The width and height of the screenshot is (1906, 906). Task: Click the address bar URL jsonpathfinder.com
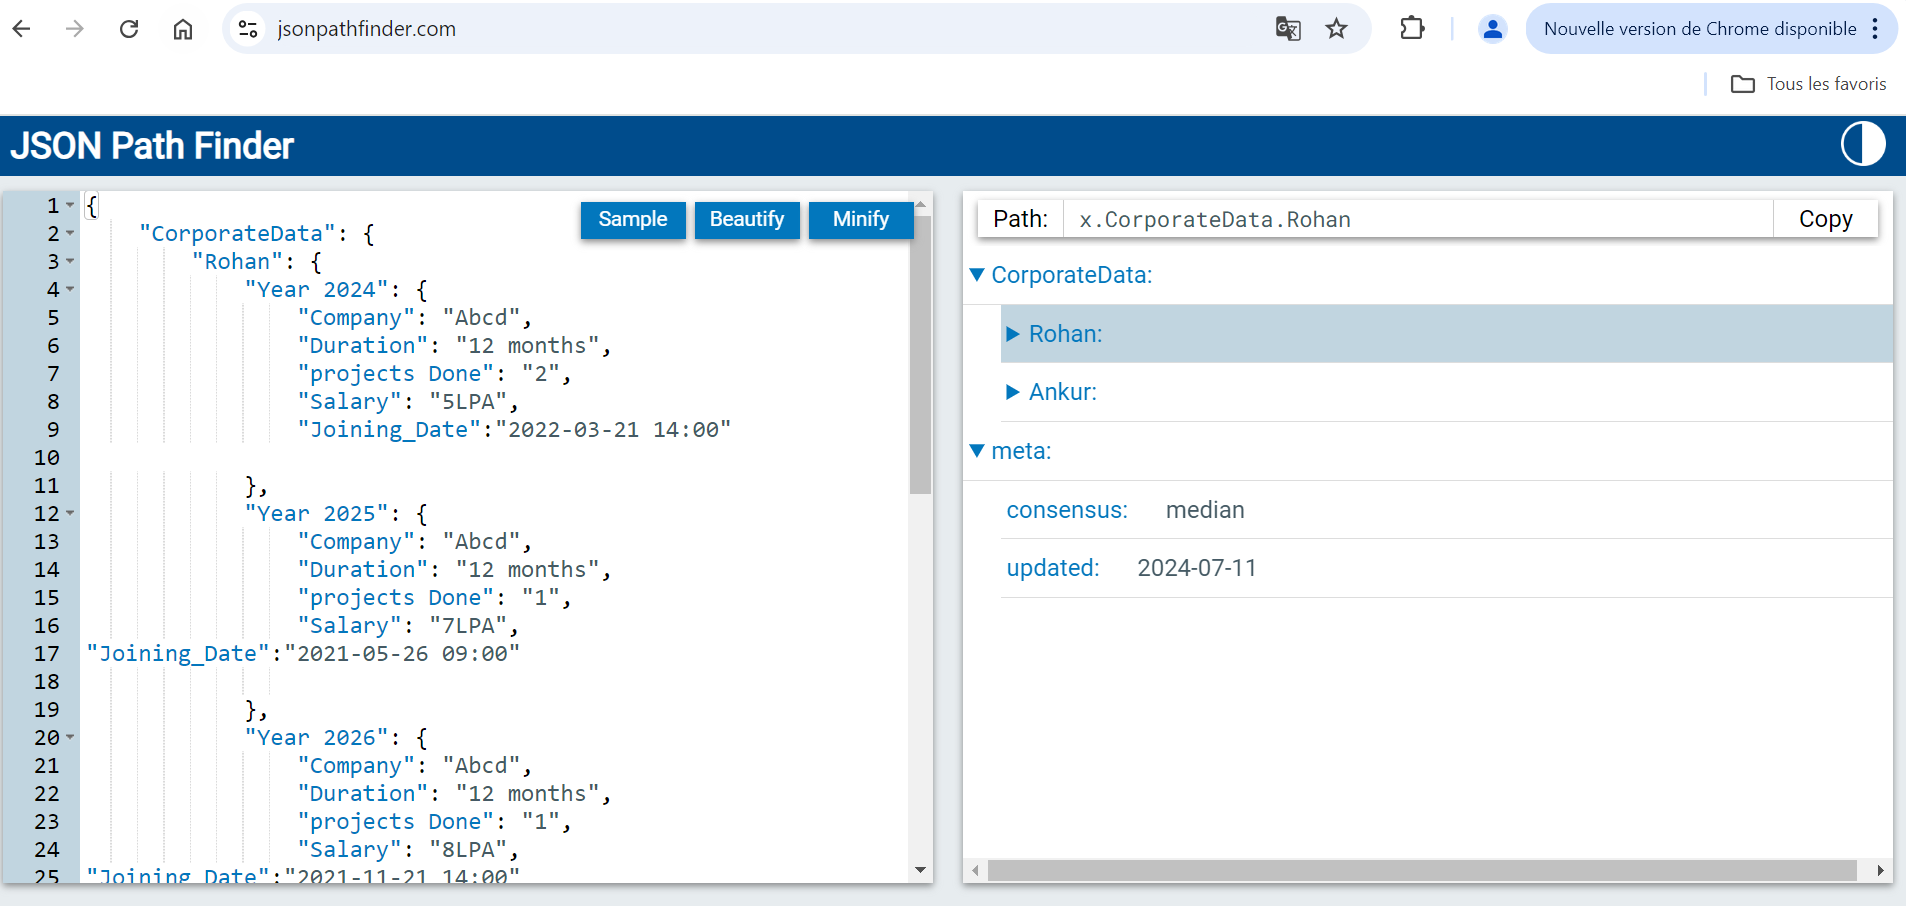coord(366,29)
